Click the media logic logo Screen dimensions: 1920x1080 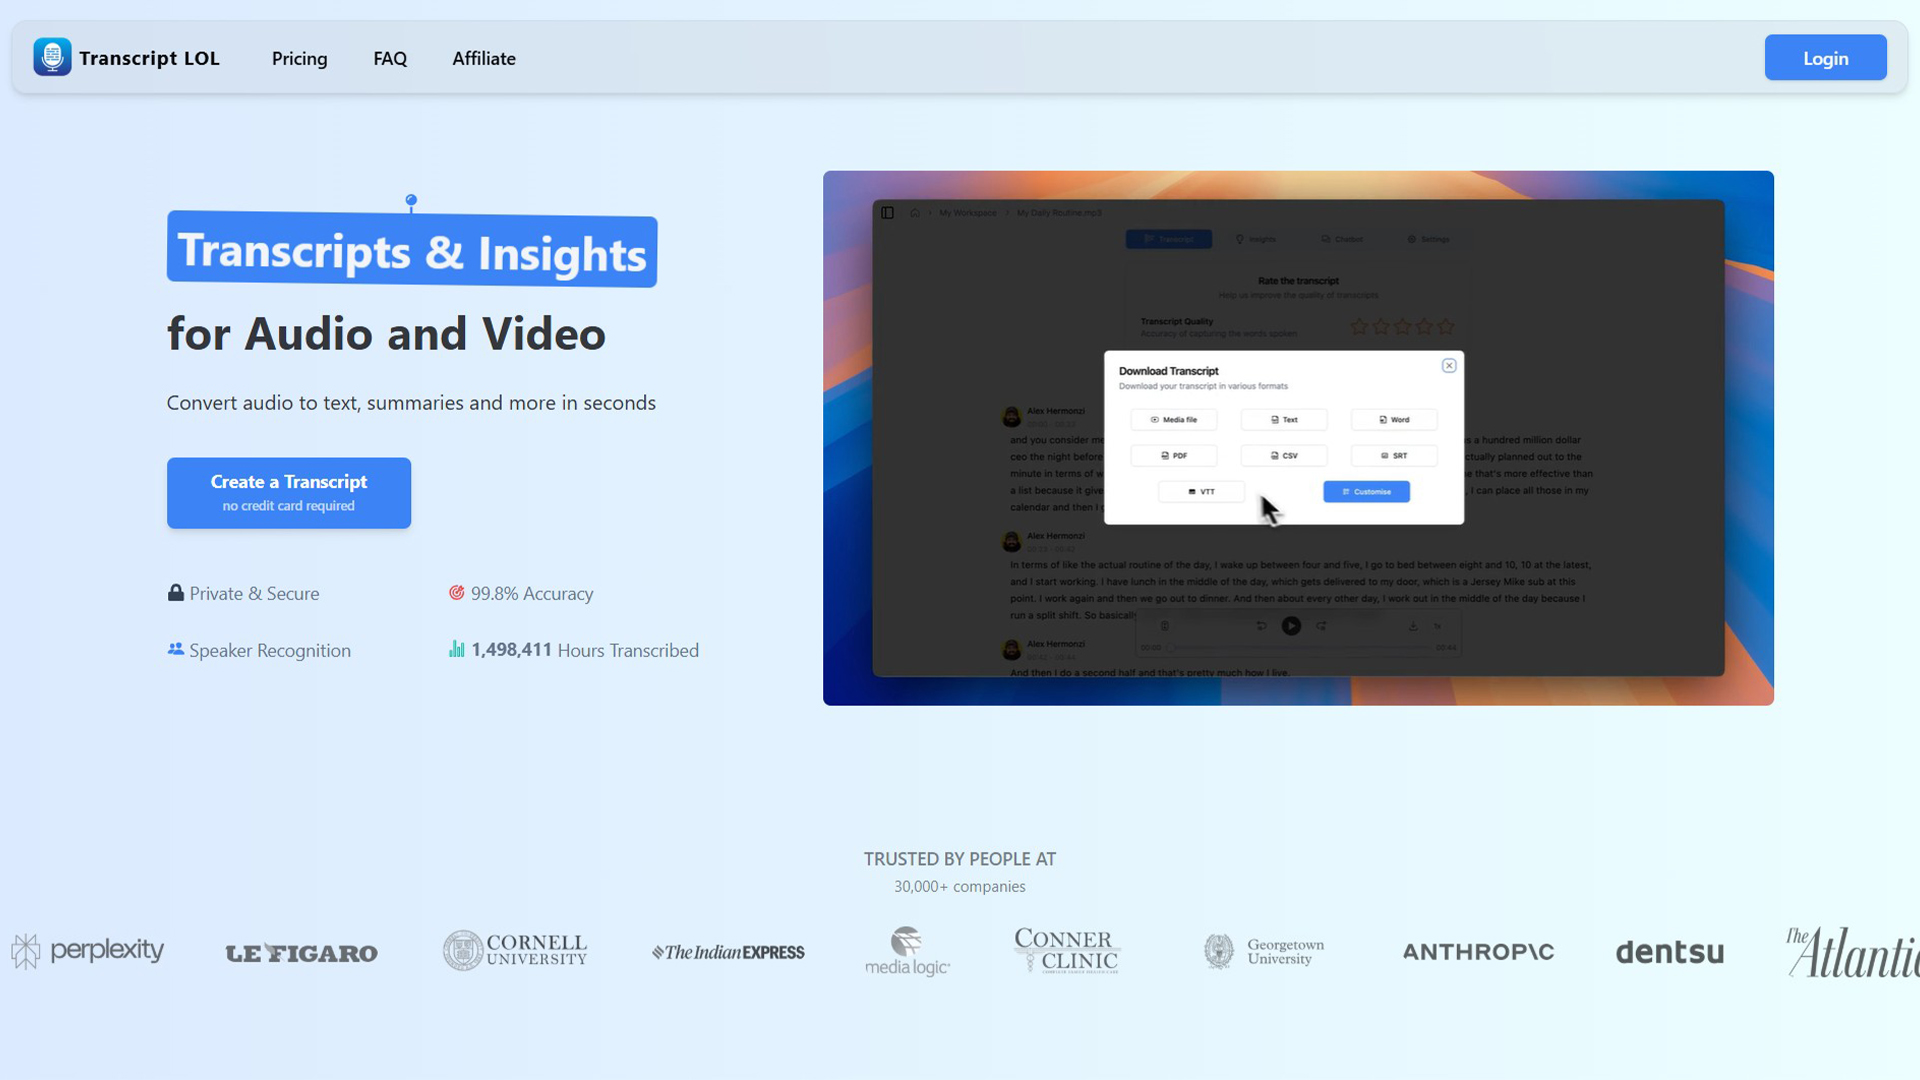pos(907,951)
